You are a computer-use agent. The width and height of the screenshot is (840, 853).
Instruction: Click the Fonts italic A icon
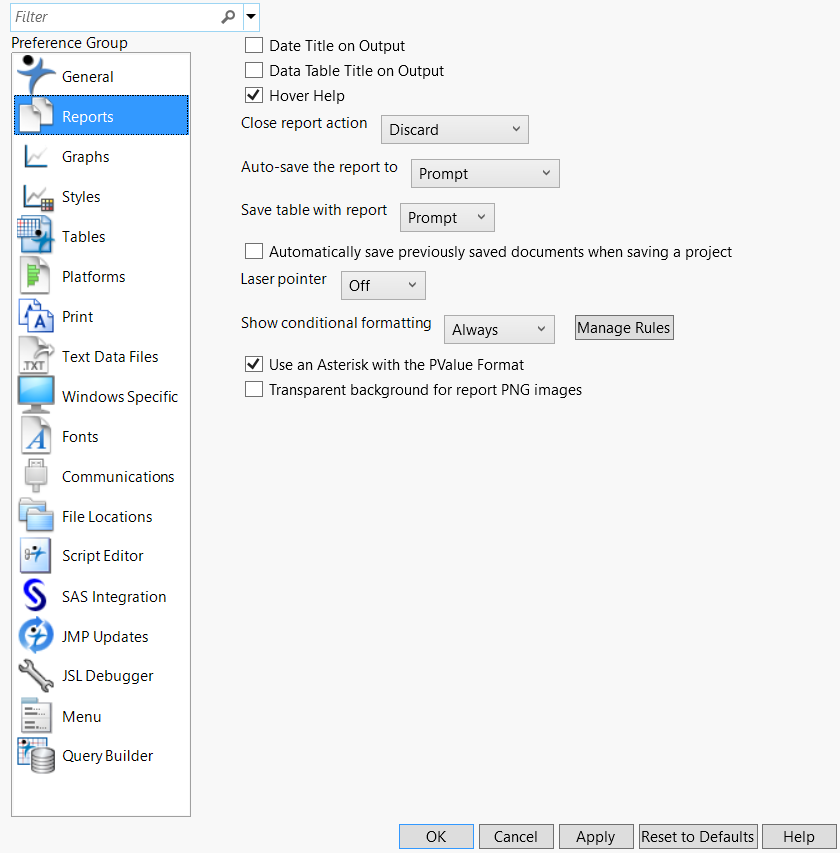pyautogui.click(x=36, y=436)
